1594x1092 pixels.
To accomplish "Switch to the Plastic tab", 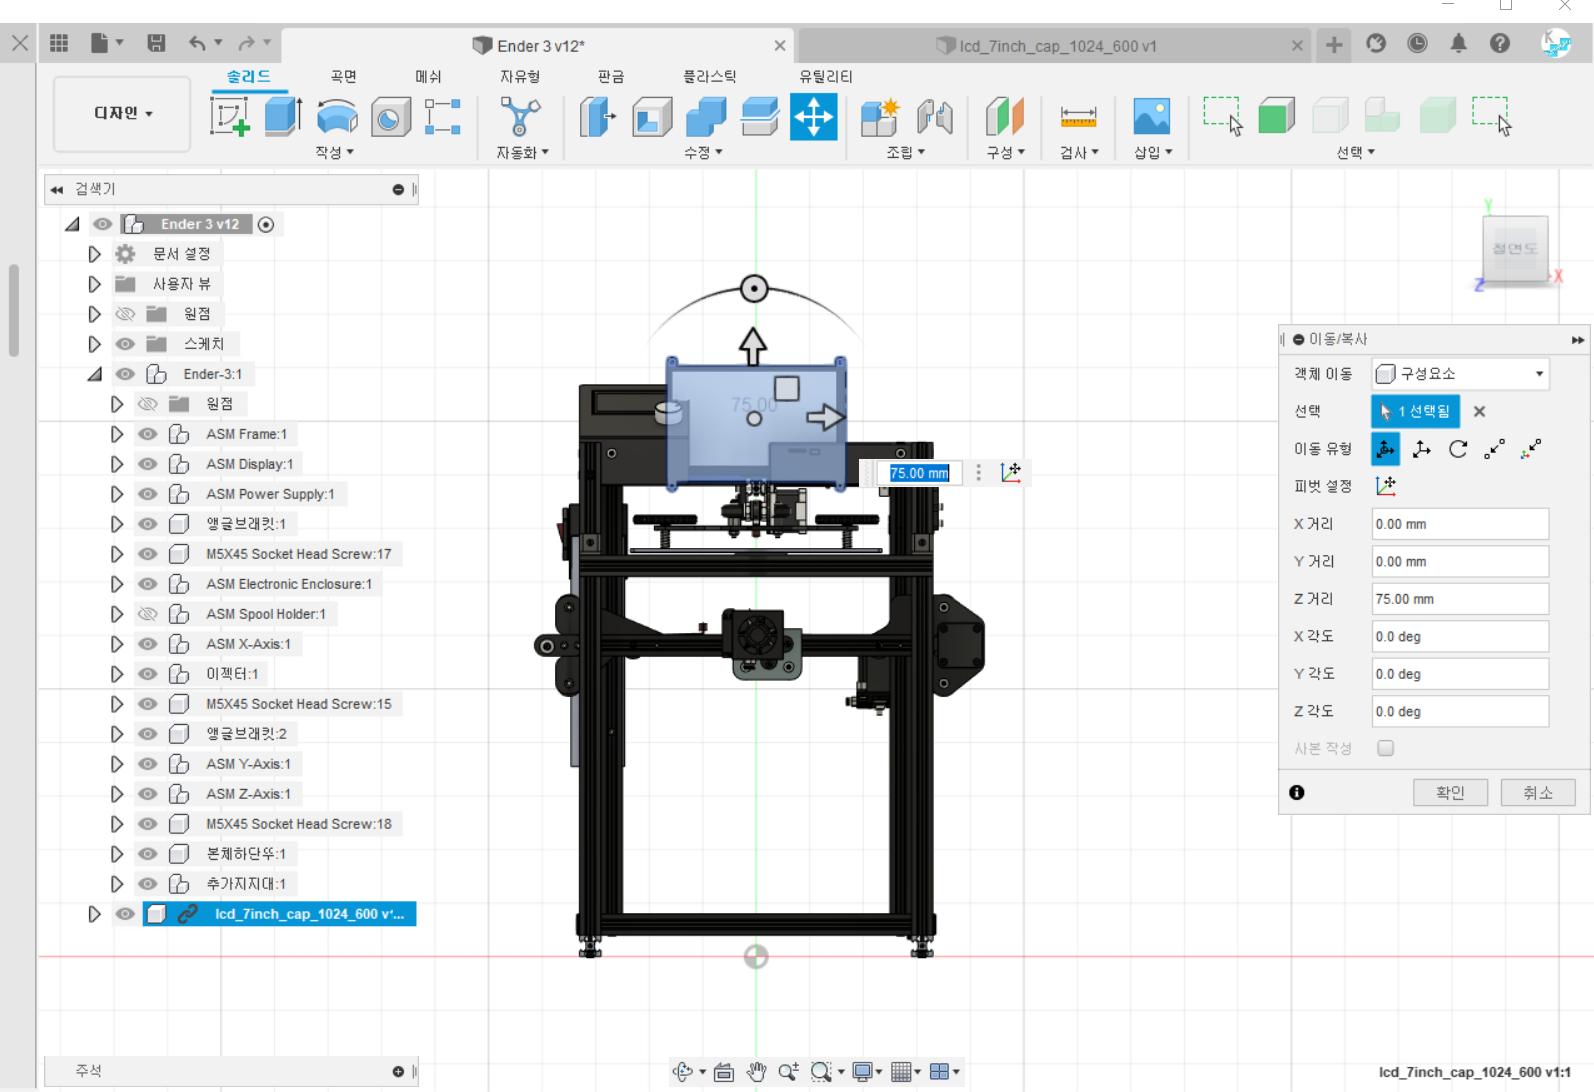I will click(x=709, y=76).
